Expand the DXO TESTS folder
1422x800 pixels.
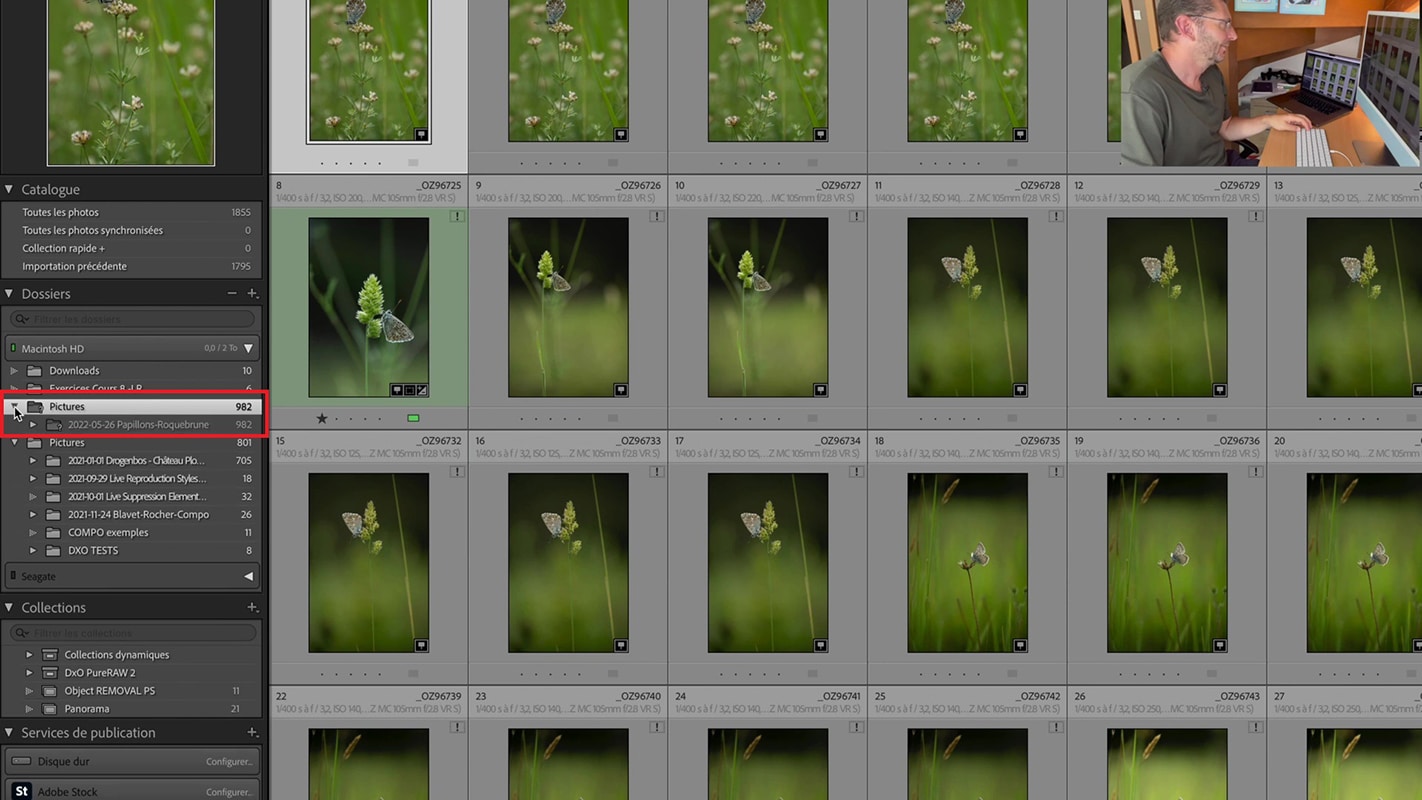coord(33,551)
